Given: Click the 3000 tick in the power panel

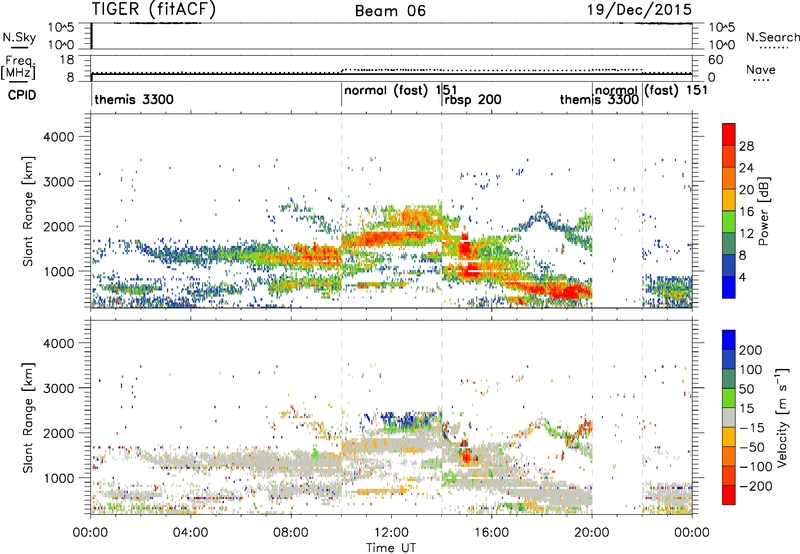Looking at the screenshot, I should point(59,182).
